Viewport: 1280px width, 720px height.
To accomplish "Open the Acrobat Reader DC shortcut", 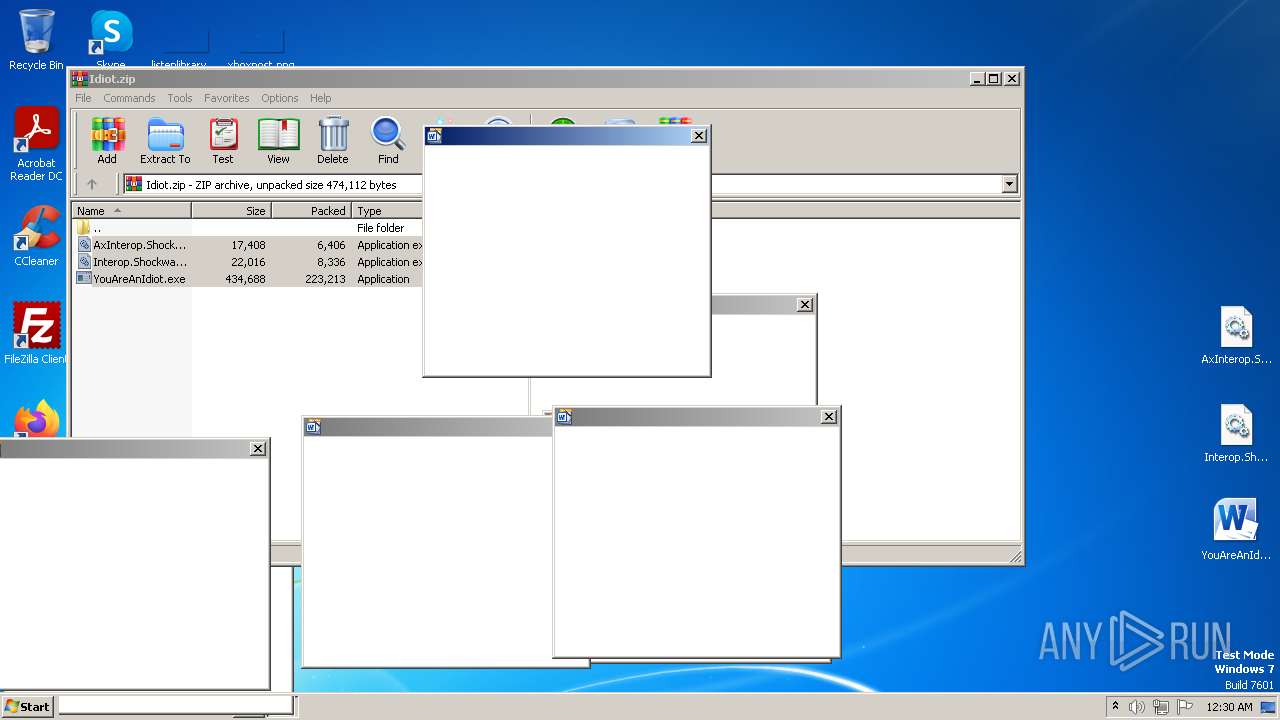I will [36, 145].
